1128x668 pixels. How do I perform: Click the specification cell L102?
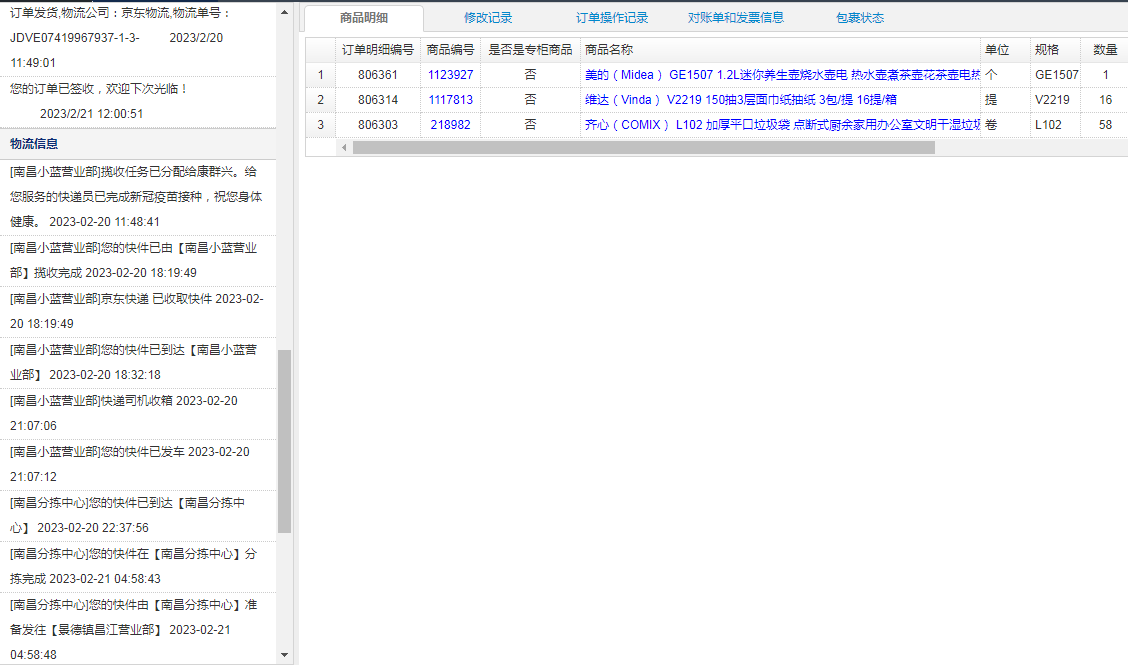tap(1055, 125)
